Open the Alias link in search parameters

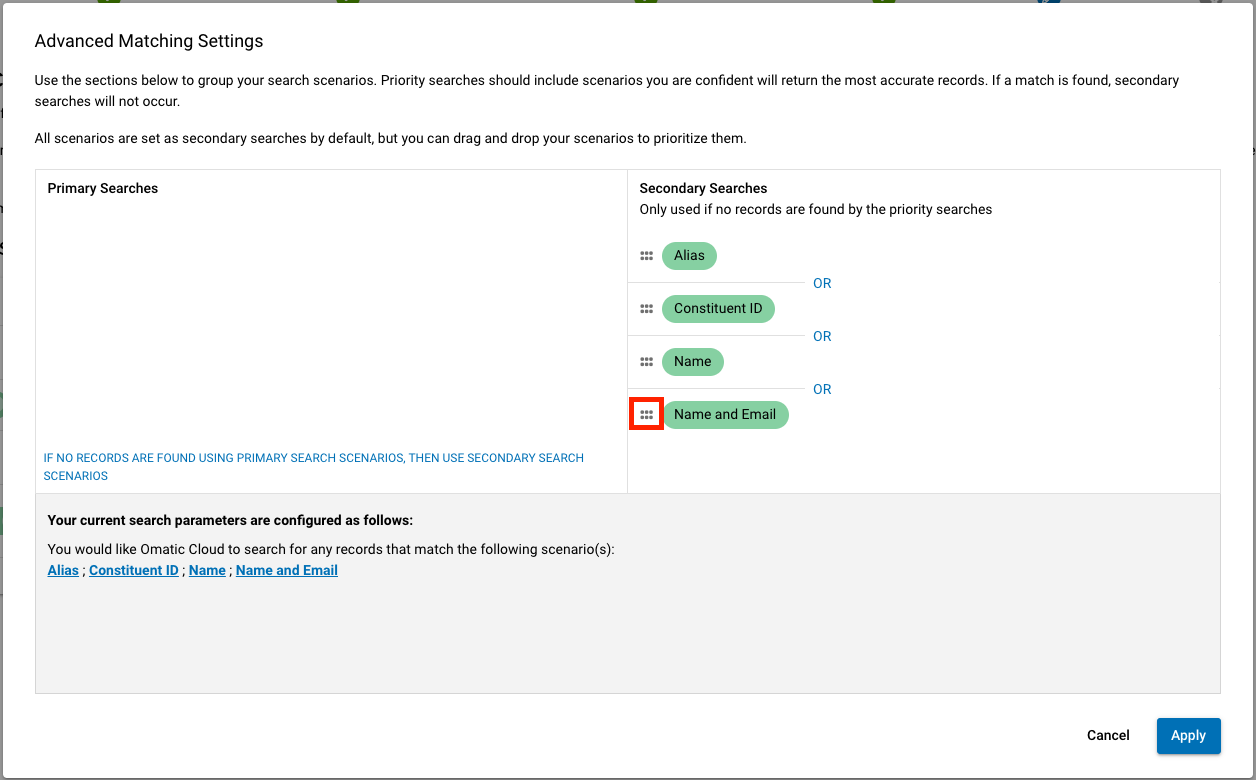62,570
